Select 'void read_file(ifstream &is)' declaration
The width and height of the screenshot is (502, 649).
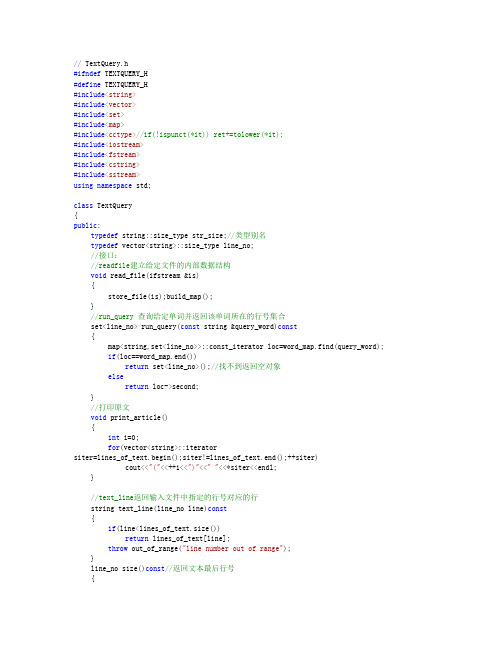pyautogui.click(x=145, y=275)
